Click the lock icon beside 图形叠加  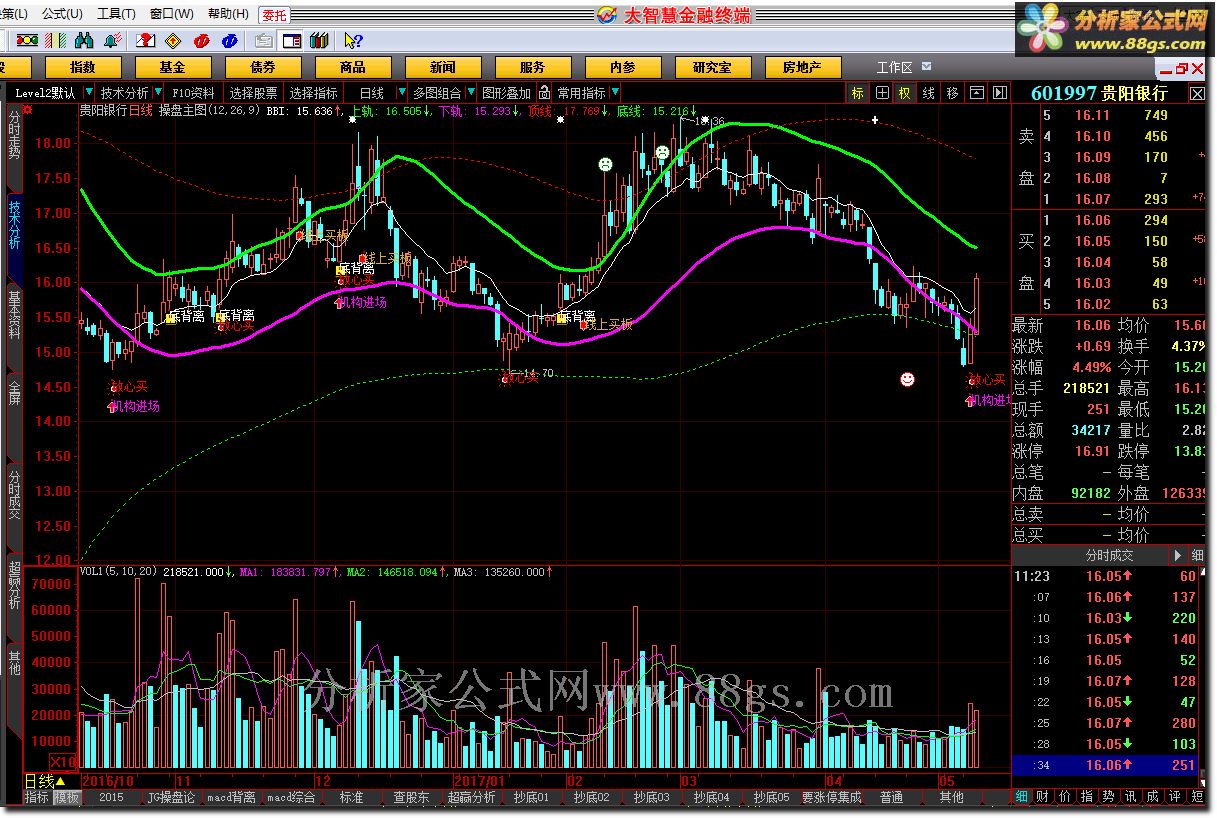pyautogui.click(x=545, y=93)
